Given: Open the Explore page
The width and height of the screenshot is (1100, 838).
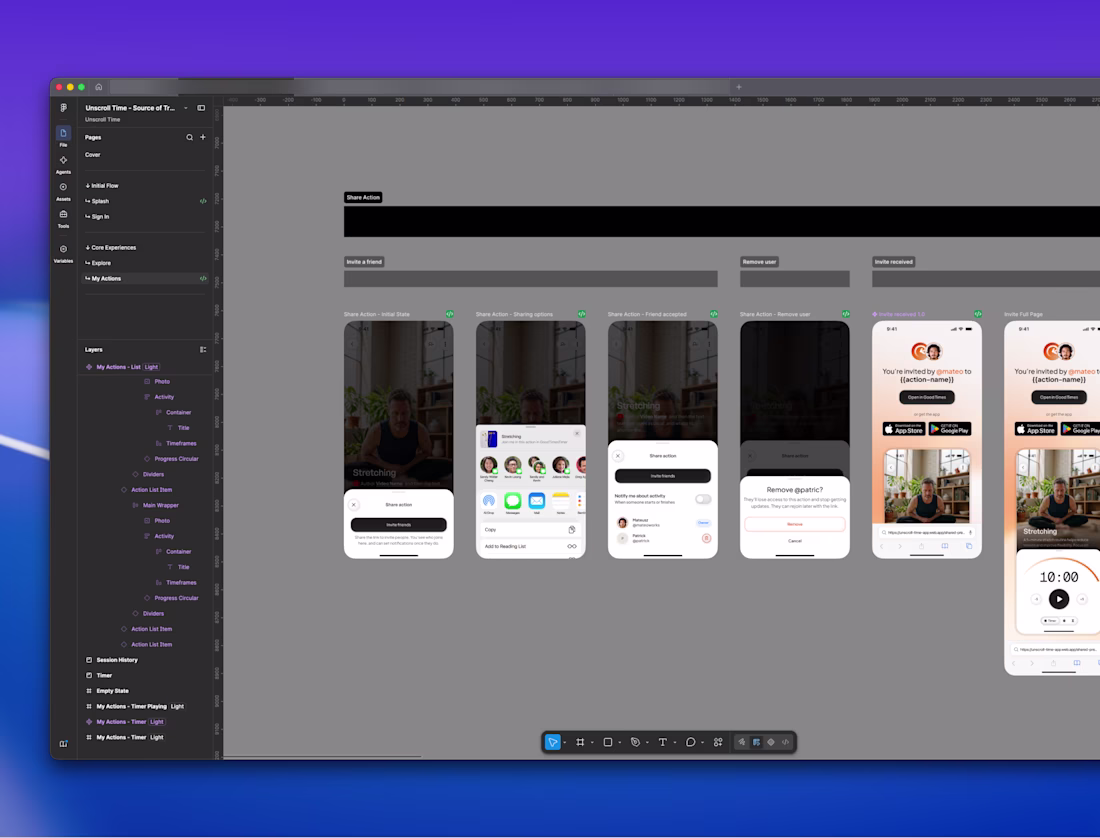Looking at the screenshot, I should click(98, 263).
